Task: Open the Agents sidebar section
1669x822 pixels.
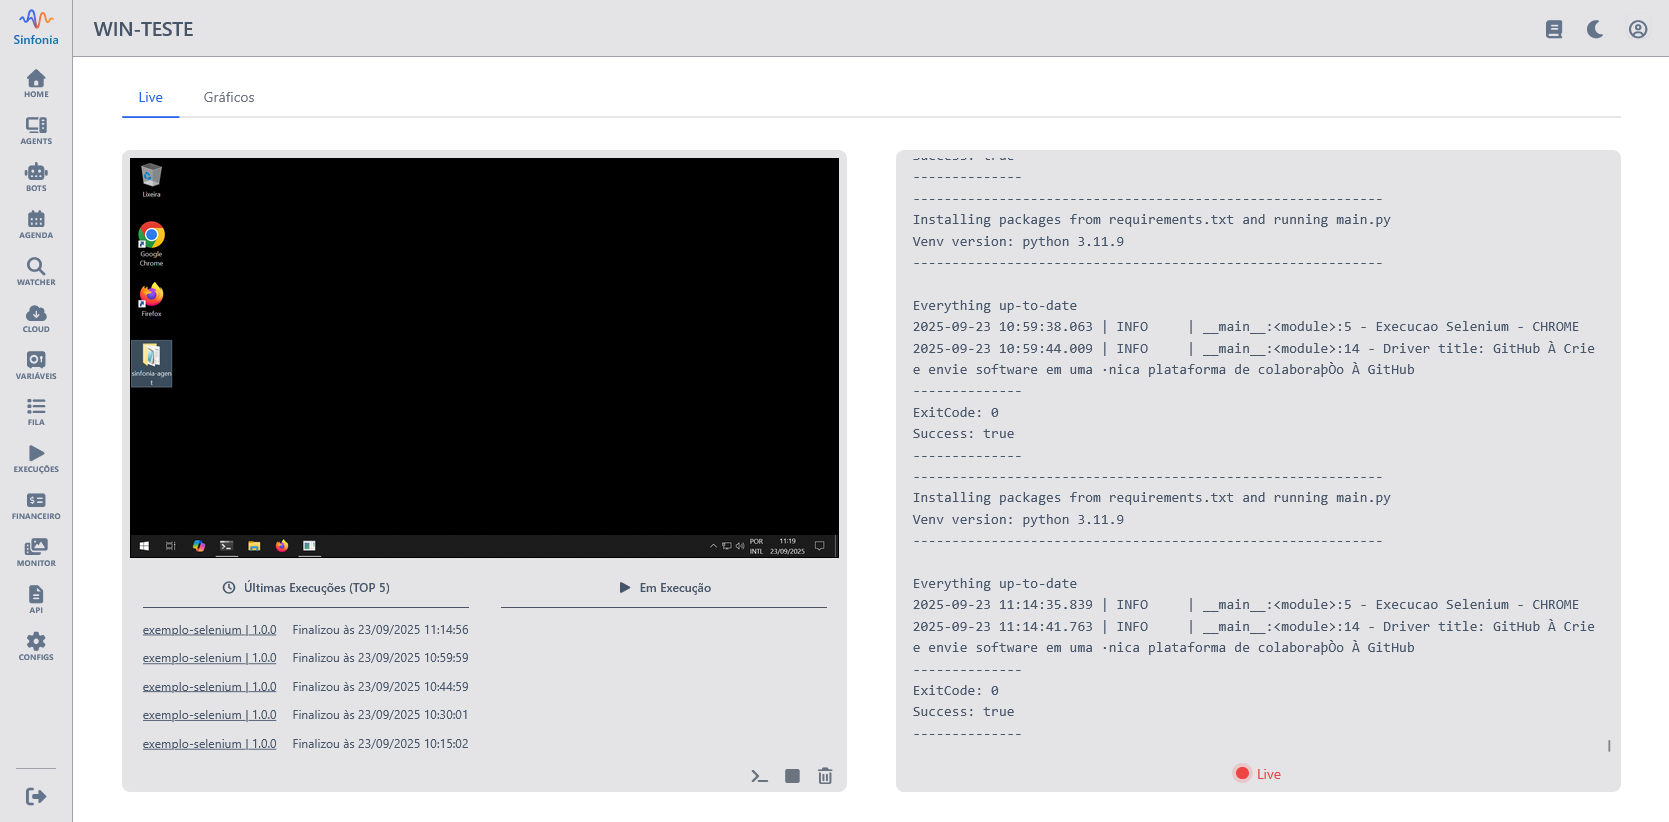Action: pyautogui.click(x=36, y=130)
